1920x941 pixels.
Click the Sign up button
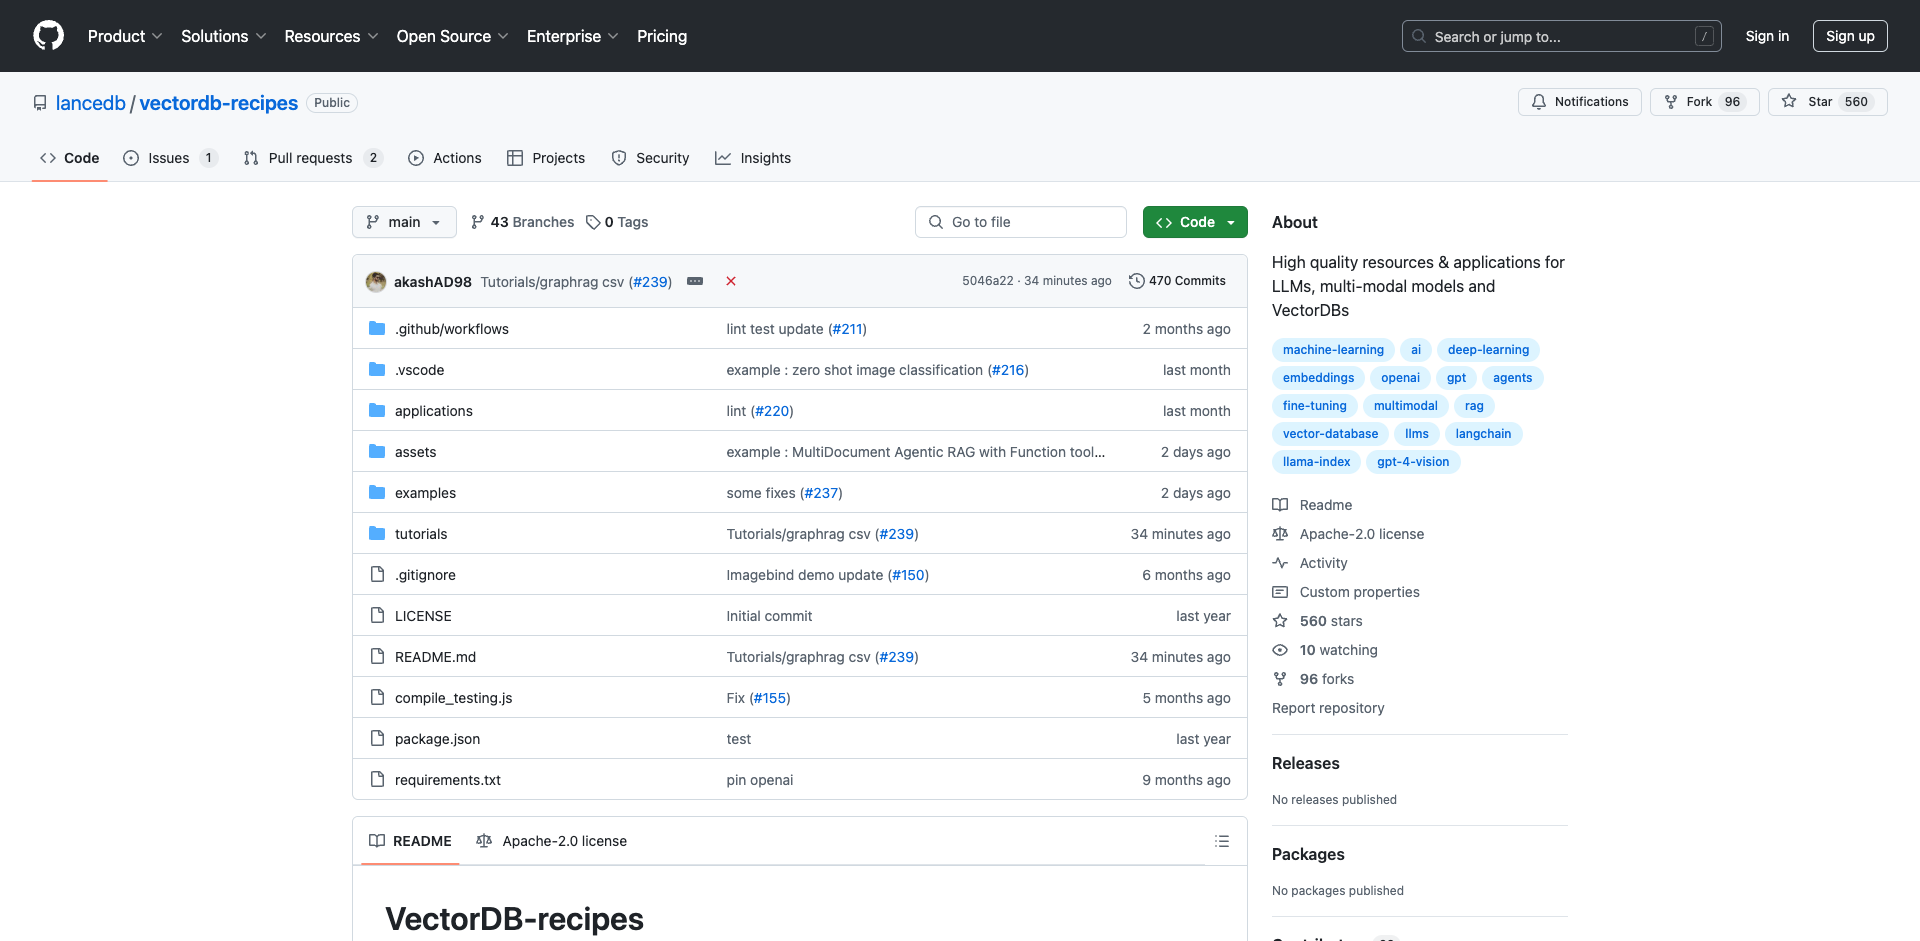tap(1849, 36)
